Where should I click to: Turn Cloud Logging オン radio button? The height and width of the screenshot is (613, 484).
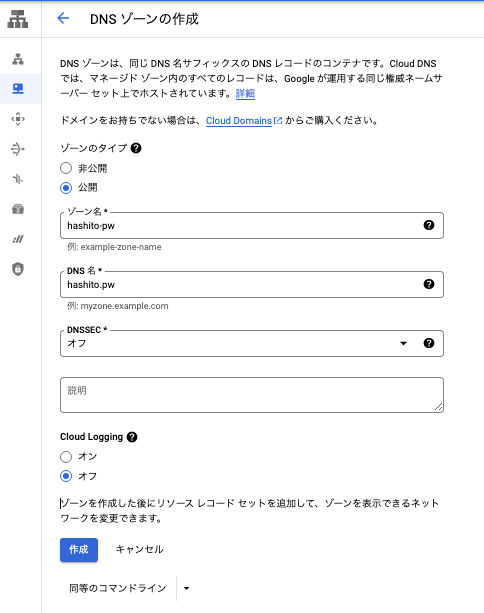[x=66, y=457]
